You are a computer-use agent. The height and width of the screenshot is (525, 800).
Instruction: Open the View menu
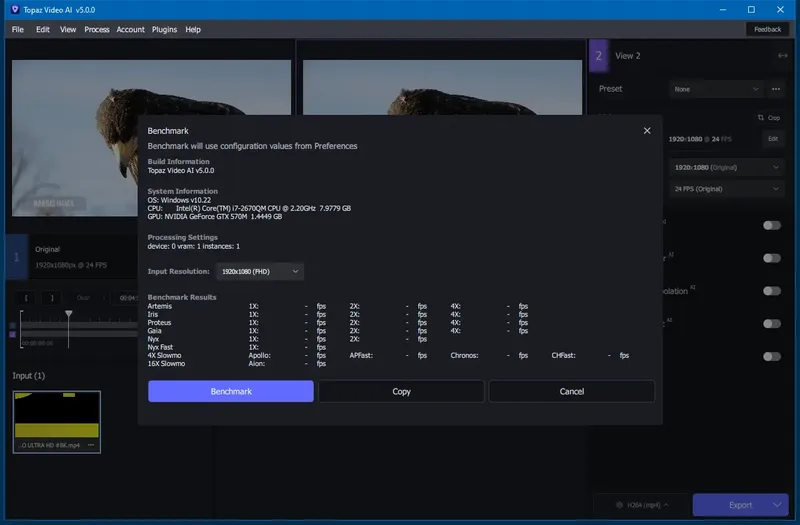click(x=68, y=30)
